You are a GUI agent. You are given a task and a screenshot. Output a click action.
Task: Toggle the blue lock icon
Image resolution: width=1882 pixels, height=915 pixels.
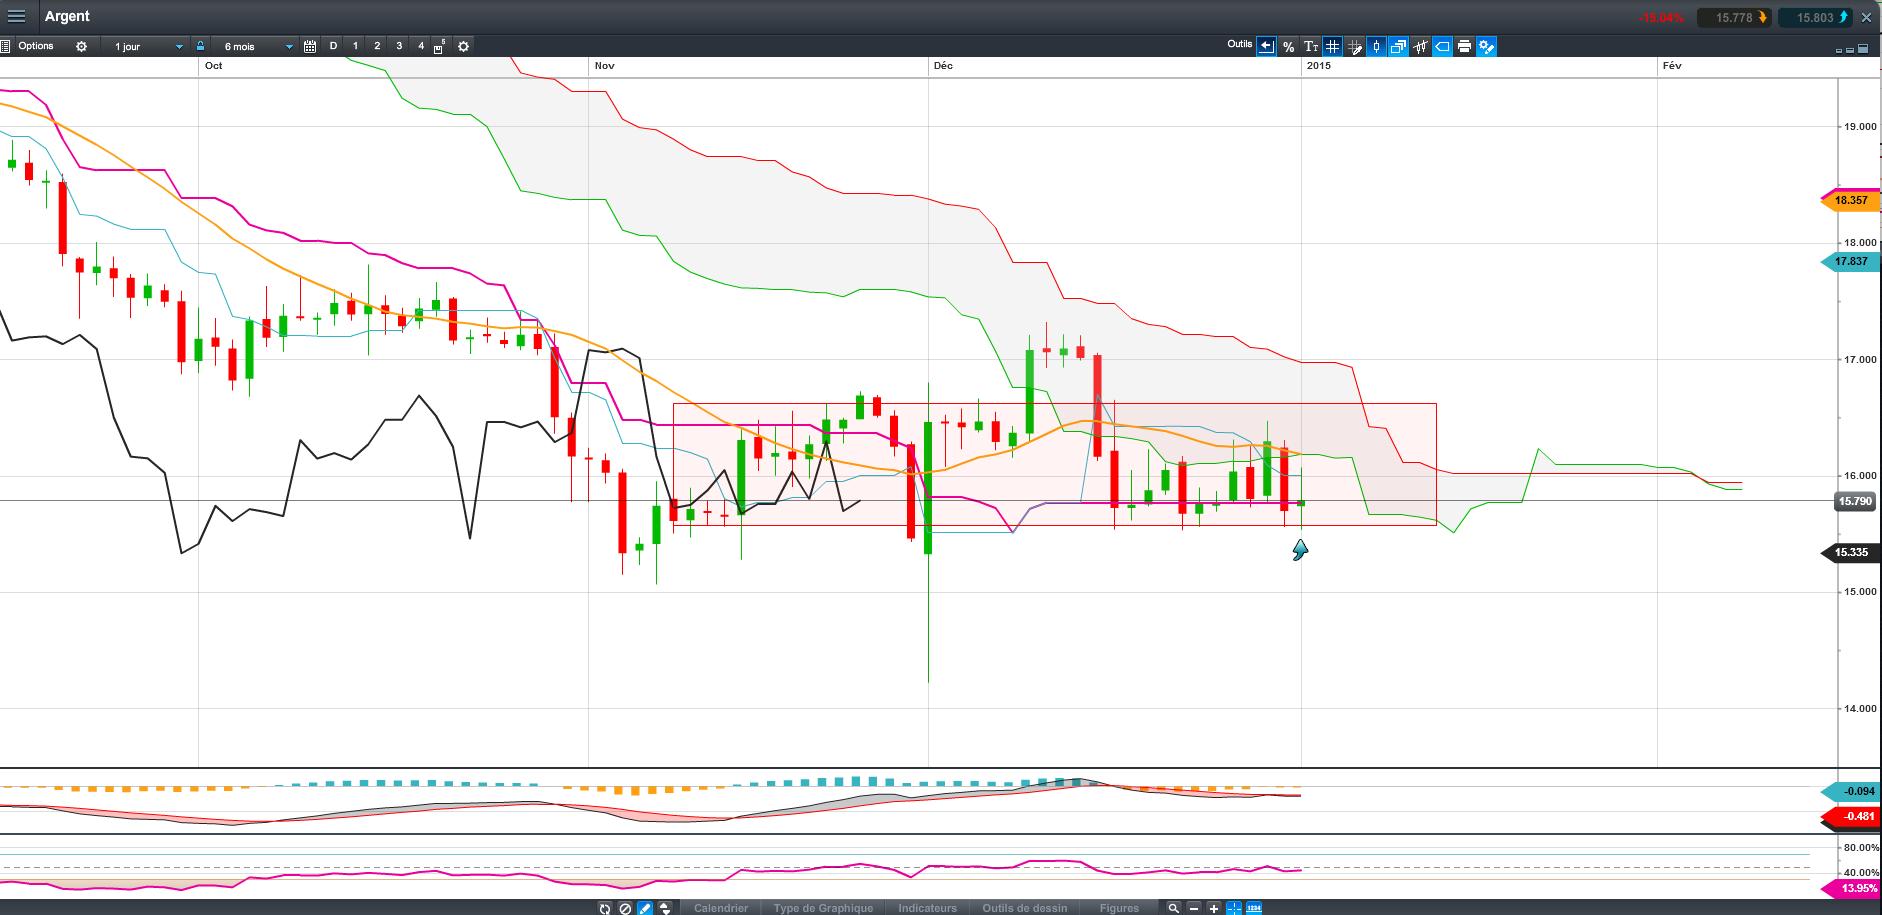click(x=200, y=46)
